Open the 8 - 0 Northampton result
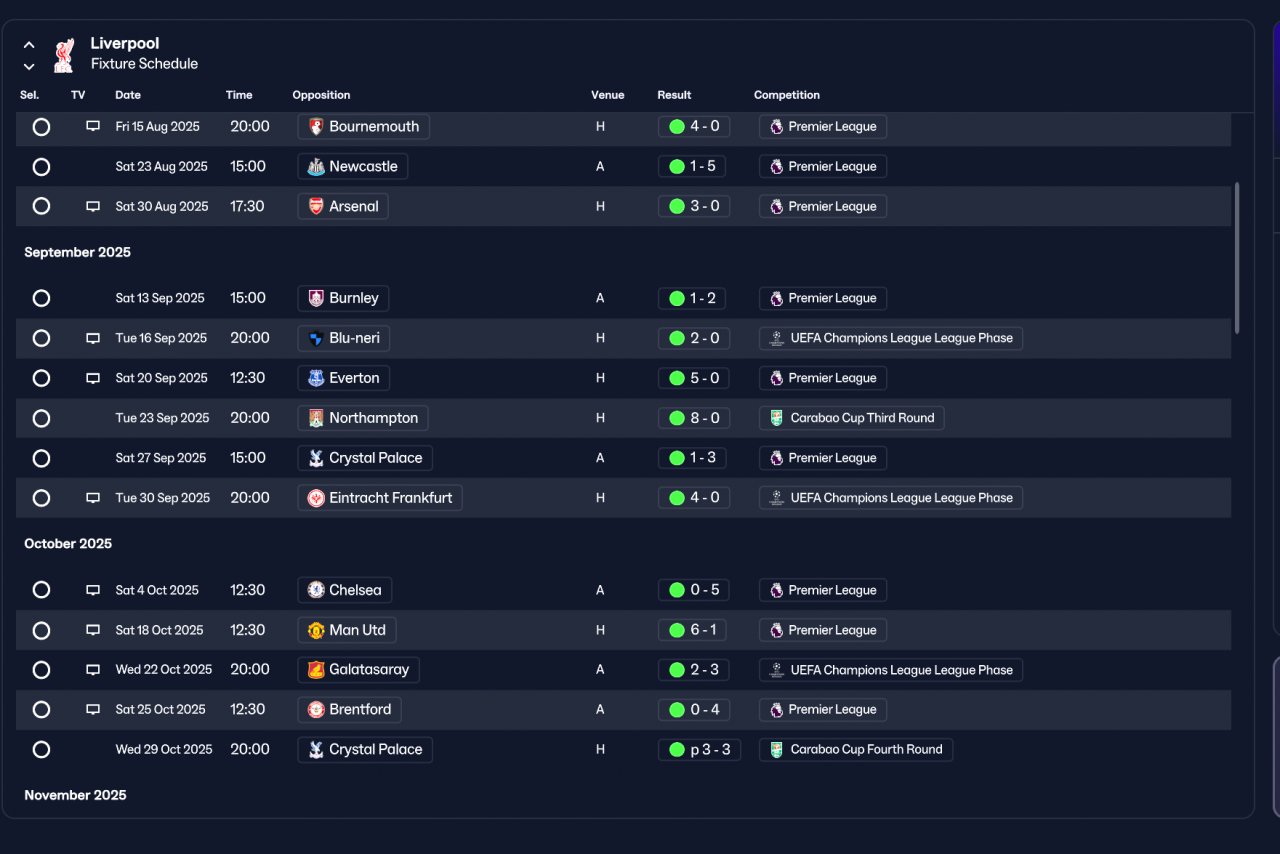1280x854 pixels. click(x=693, y=418)
